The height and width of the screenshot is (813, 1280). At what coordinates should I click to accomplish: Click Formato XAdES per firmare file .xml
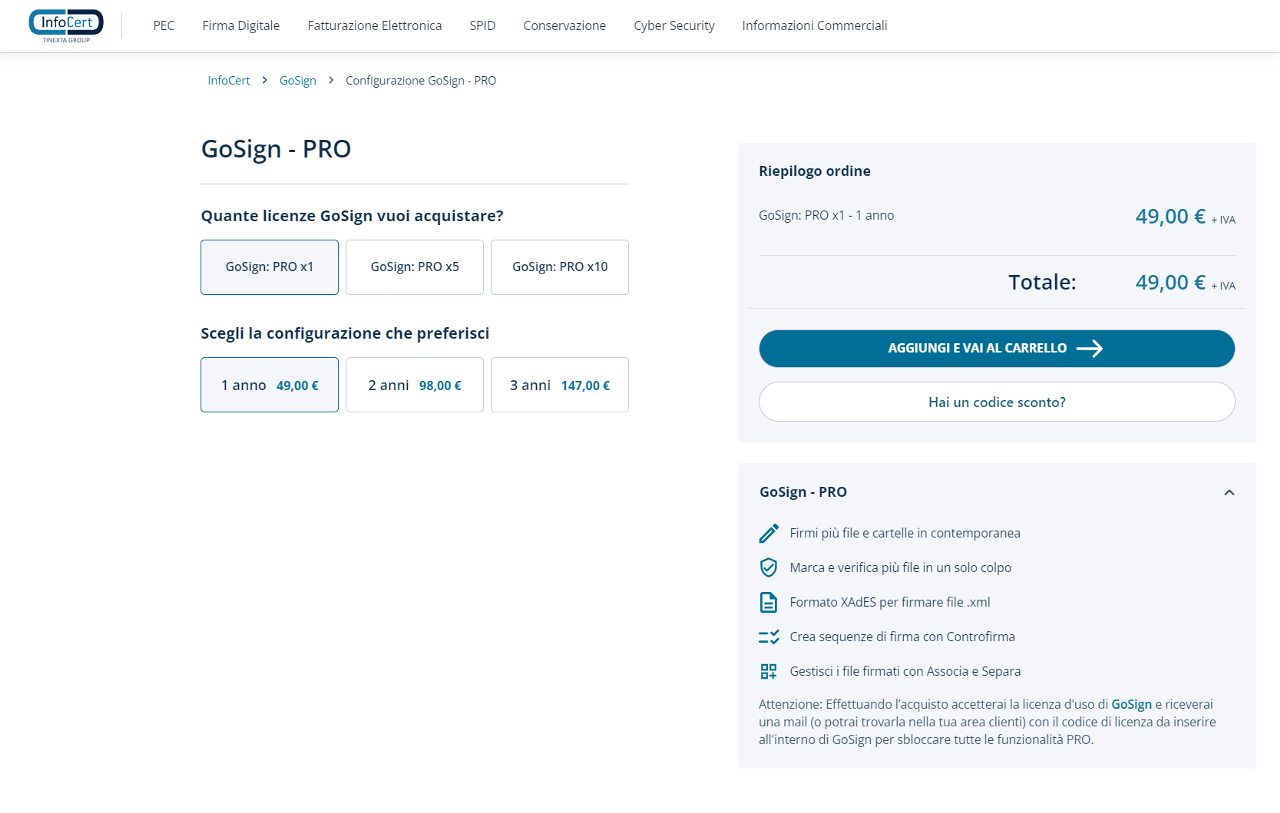pos(890,602)
